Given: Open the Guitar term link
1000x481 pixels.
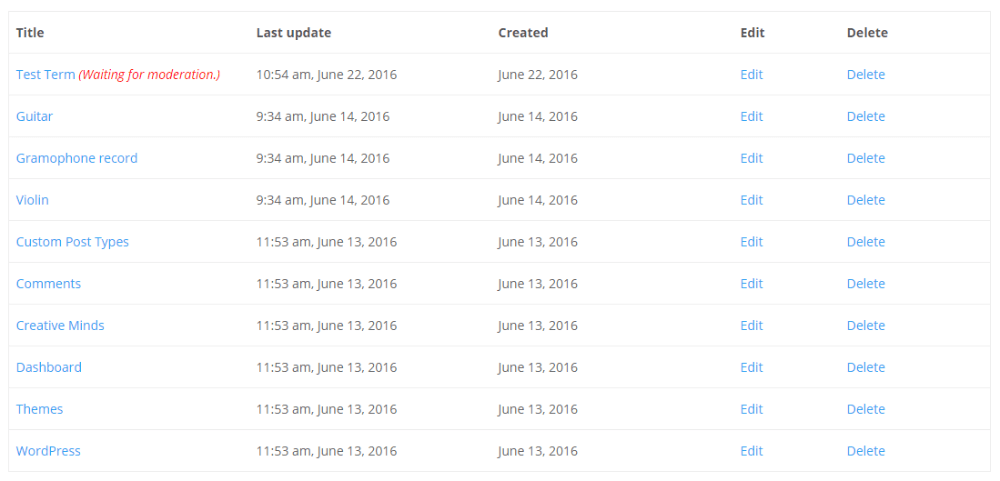Looking at the screenshot, I should 34,117.
